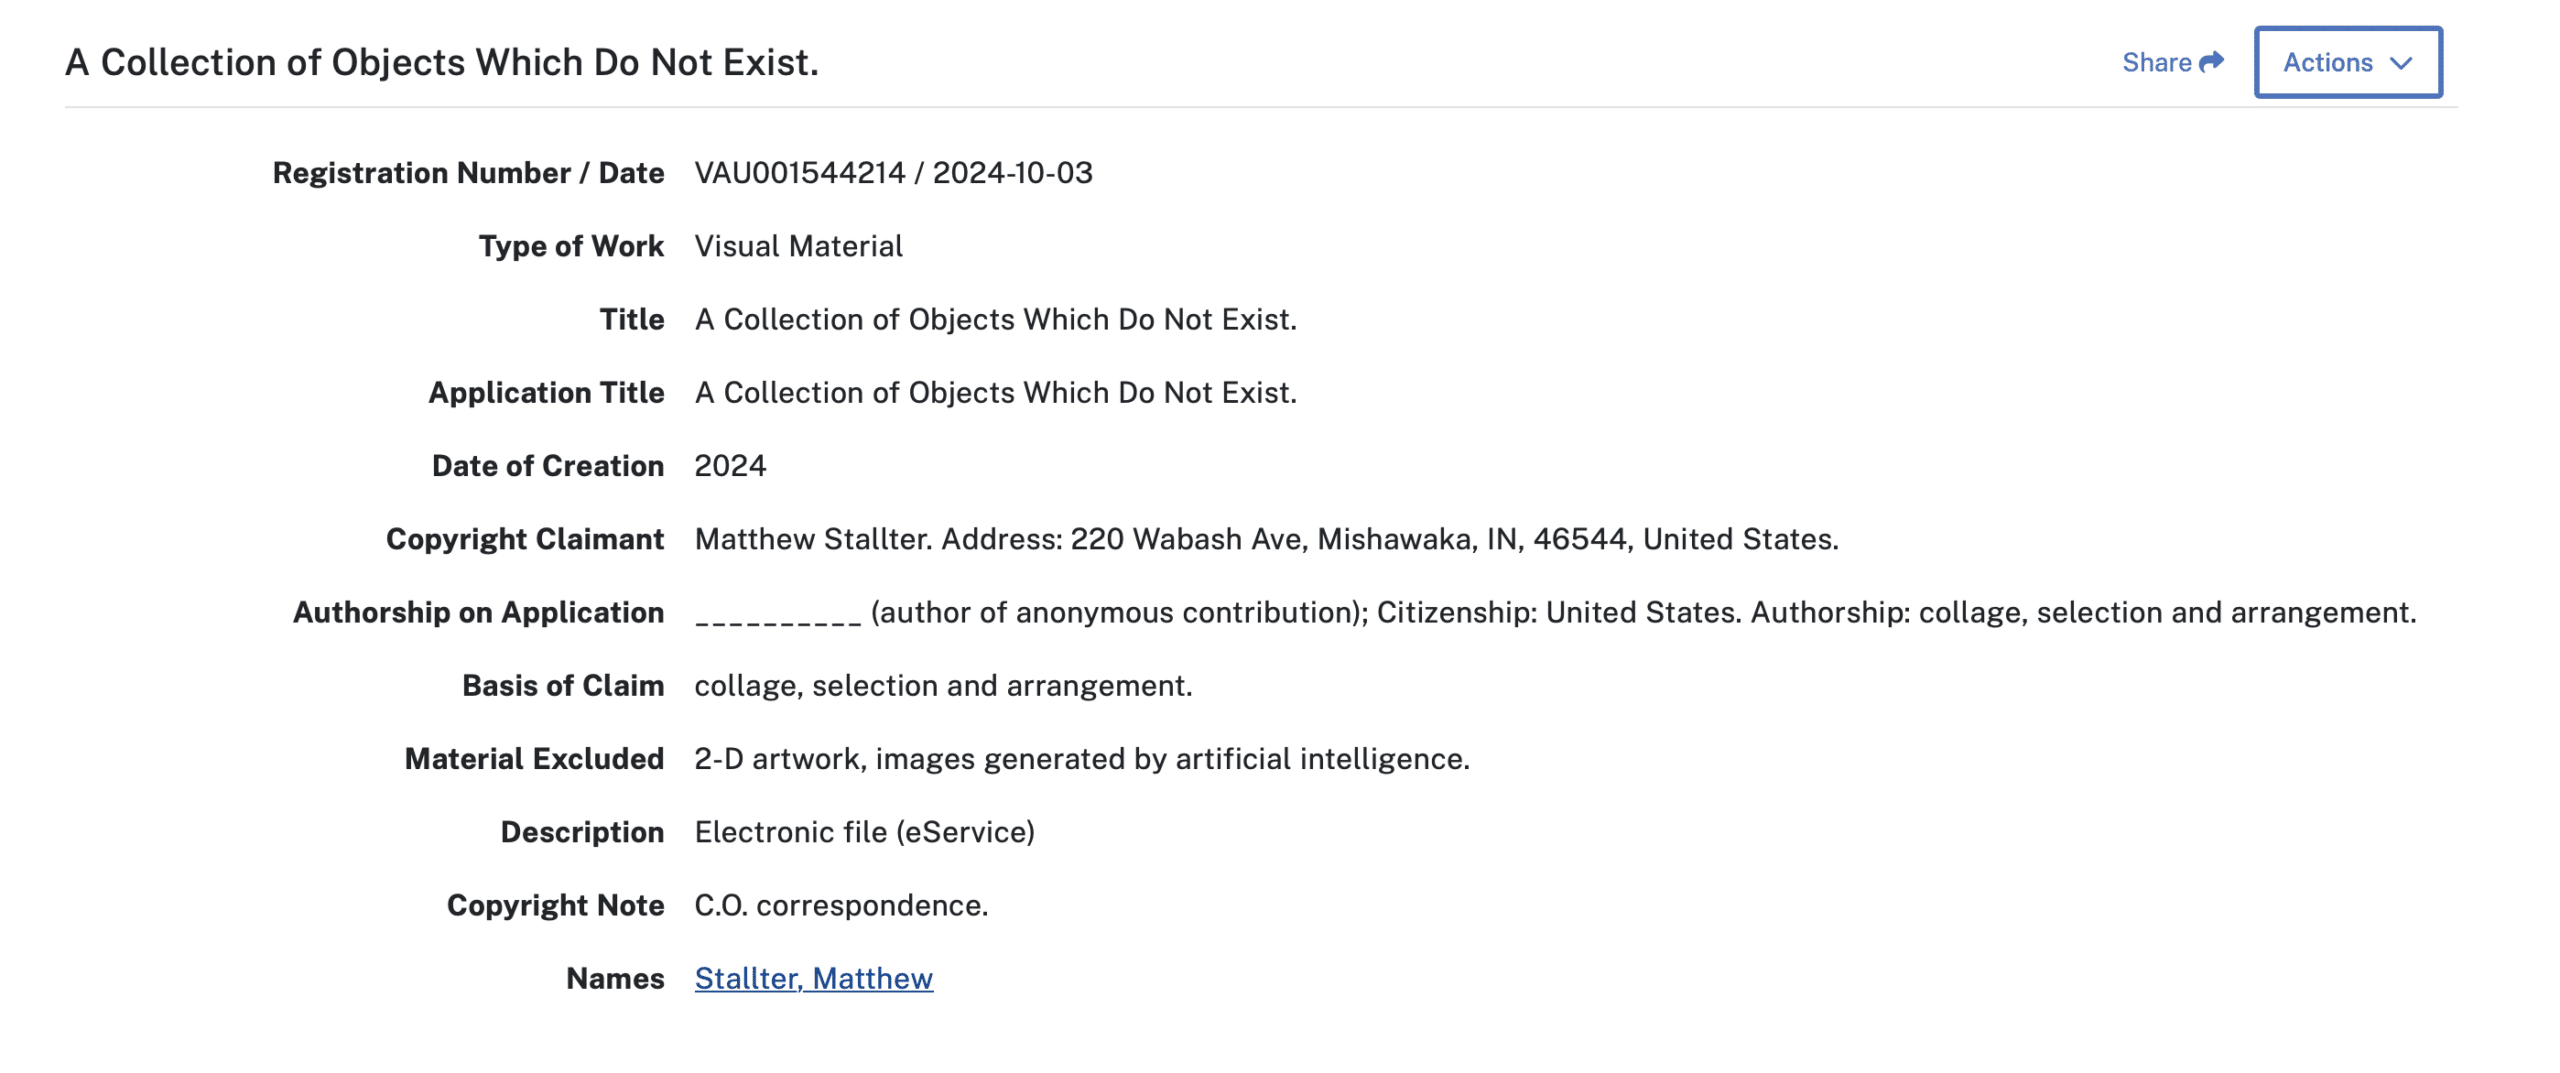The height and width of the screenshot is (1073, 2560).
Task: Click the Visual Material type value
Action: click(x=799, y=246)
